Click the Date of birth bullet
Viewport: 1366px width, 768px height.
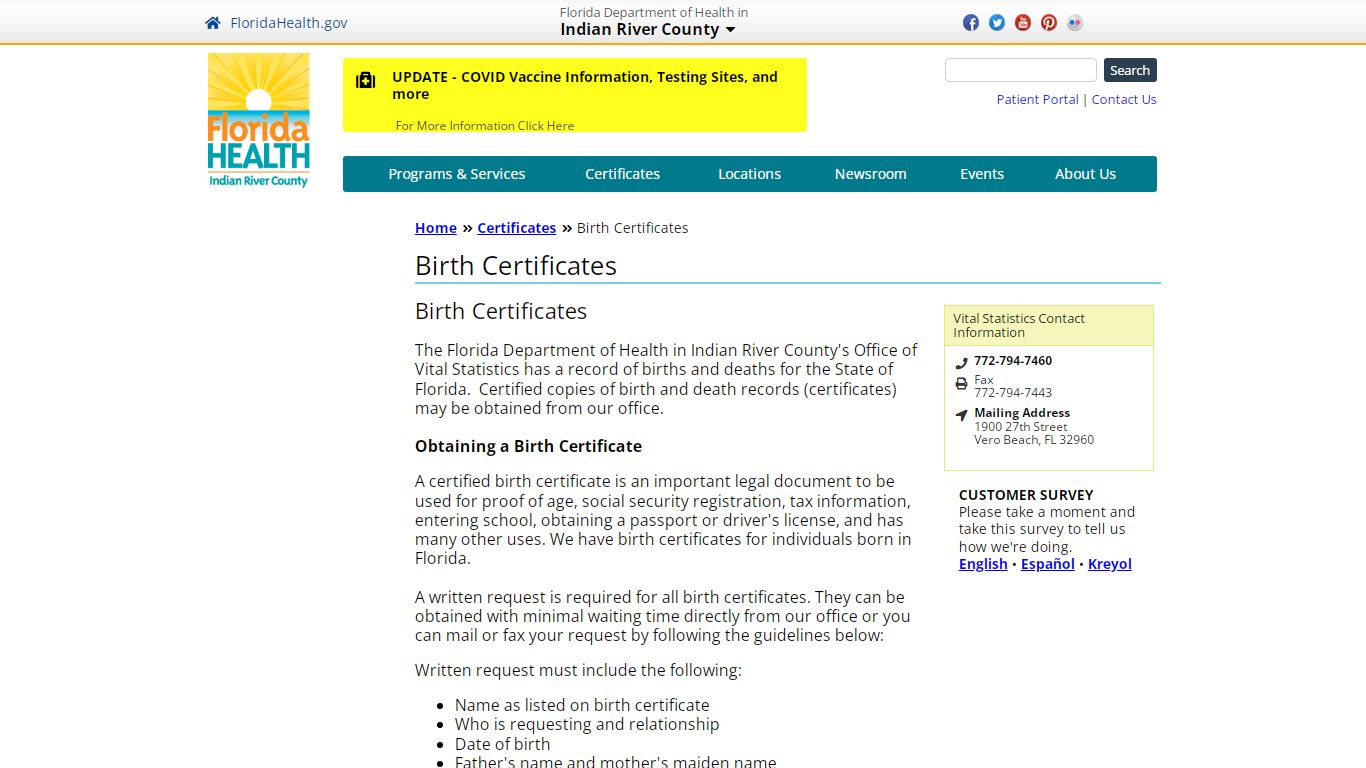(502, 744)
